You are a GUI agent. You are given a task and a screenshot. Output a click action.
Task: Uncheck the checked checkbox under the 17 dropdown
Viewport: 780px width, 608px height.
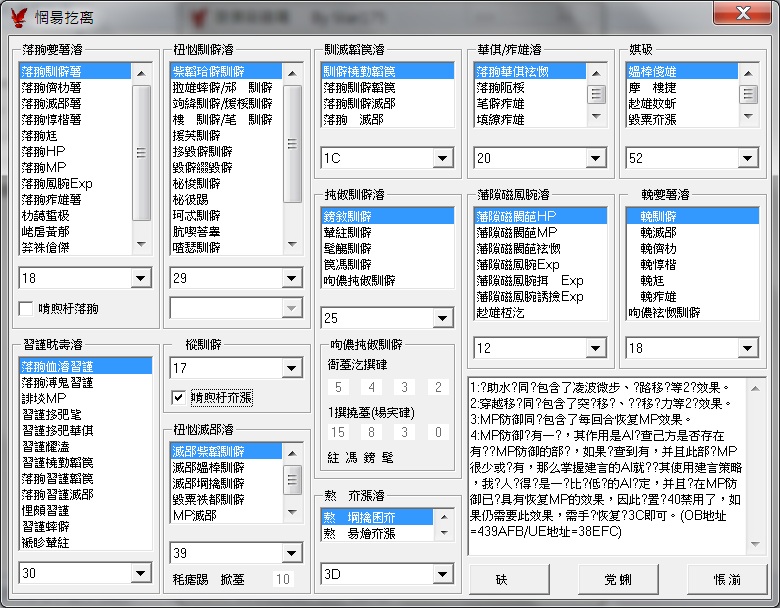coord(179,398)
